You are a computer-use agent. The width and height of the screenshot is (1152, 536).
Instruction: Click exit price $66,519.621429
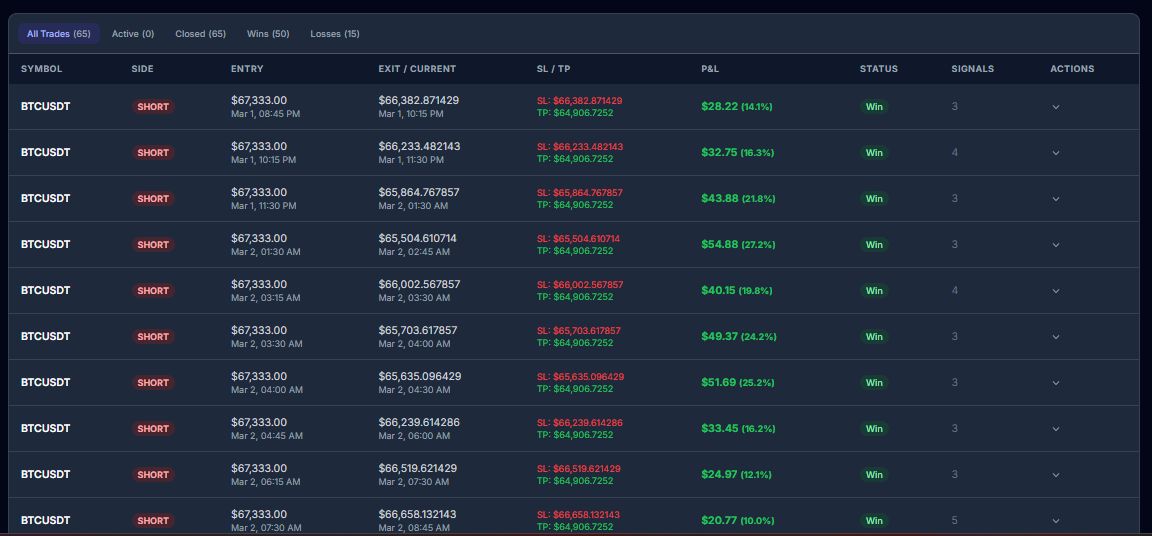click(x=418, y=468)
